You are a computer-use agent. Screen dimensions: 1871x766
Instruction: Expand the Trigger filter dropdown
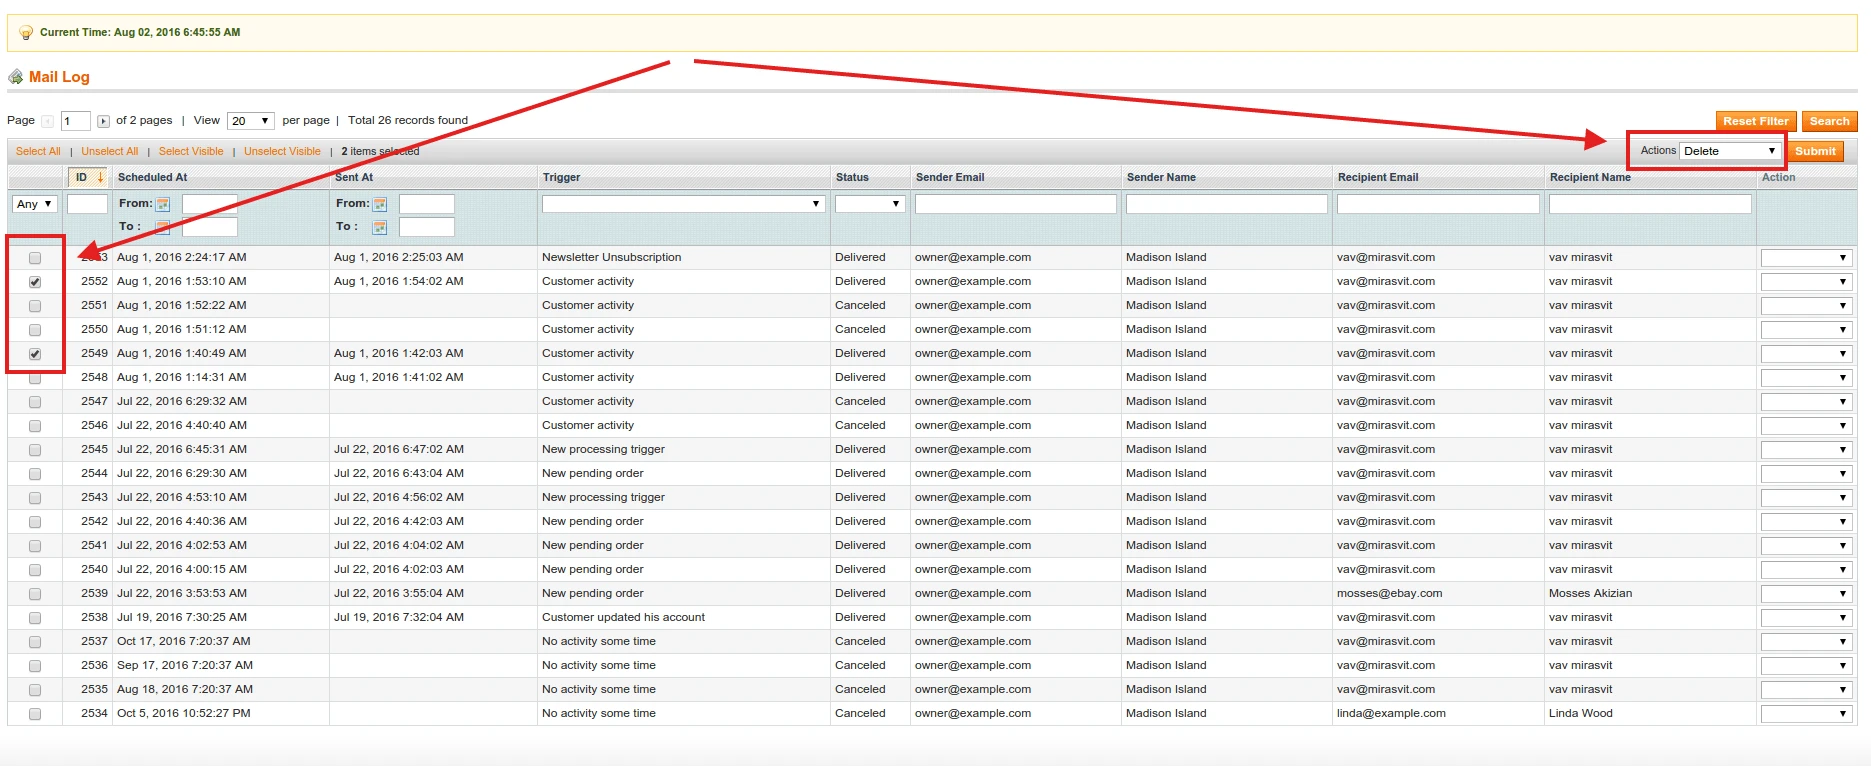point(683,204)
